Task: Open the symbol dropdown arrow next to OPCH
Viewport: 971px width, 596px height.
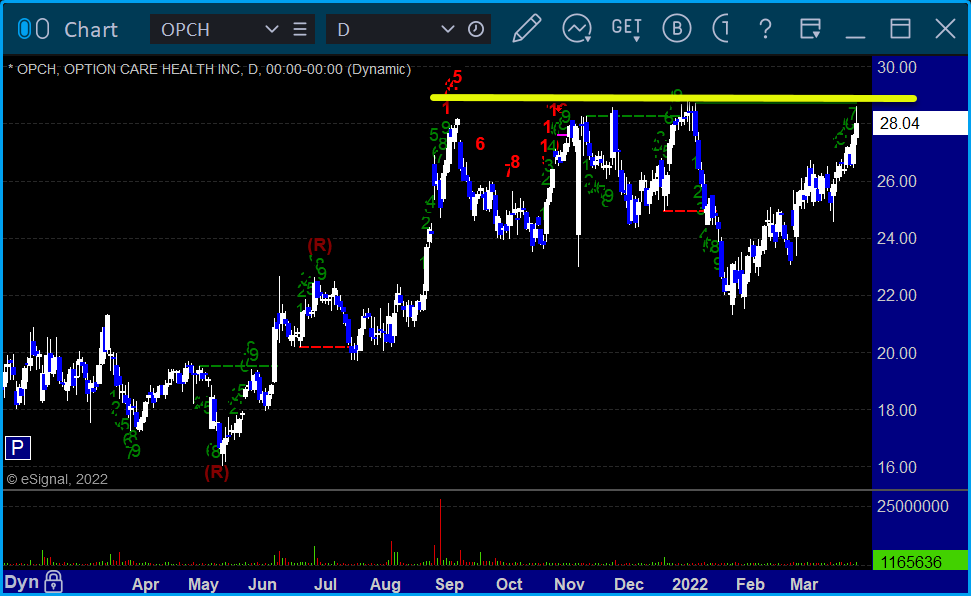Action: (271, 29)
